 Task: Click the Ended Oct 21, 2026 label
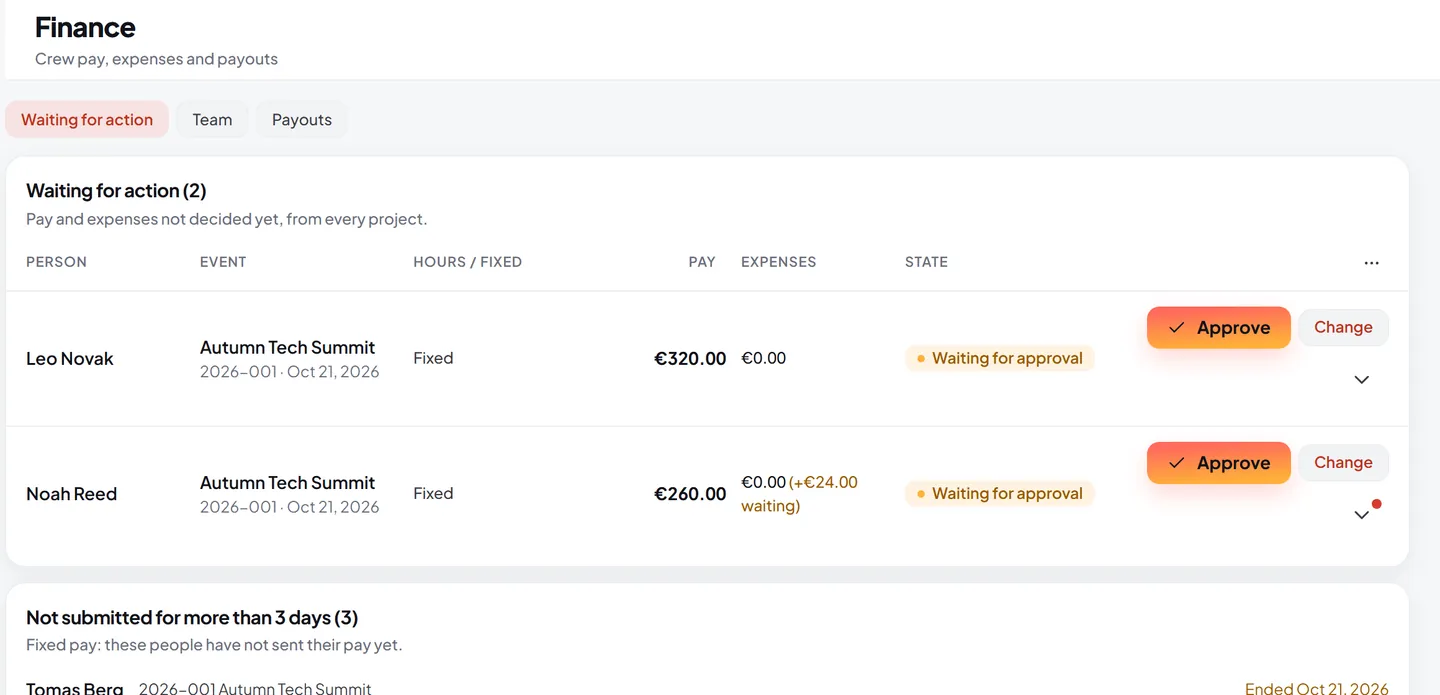1316,688
